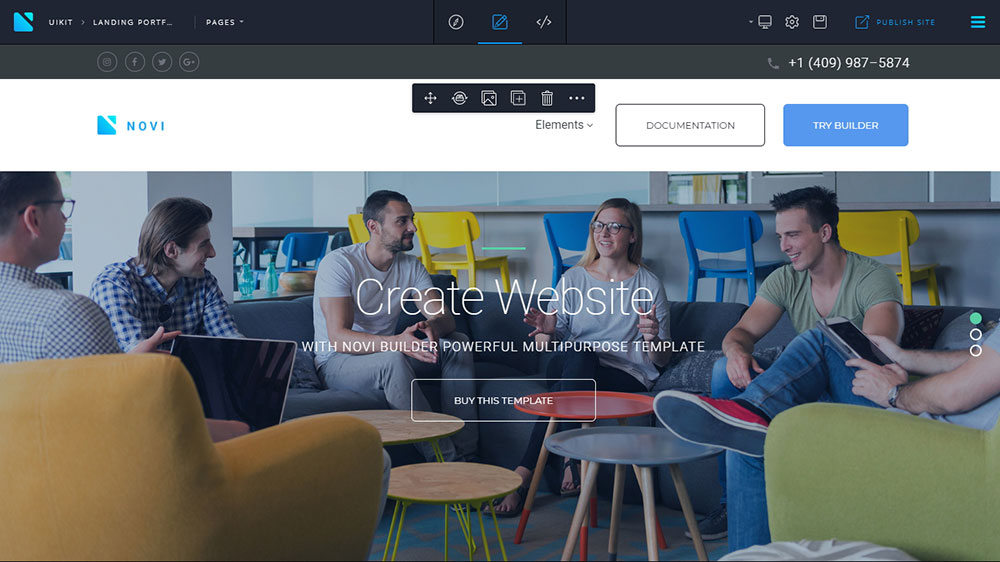
Task: Duplicate element with the plus icon
Action: pyautogui.click(x=518, y=98)
